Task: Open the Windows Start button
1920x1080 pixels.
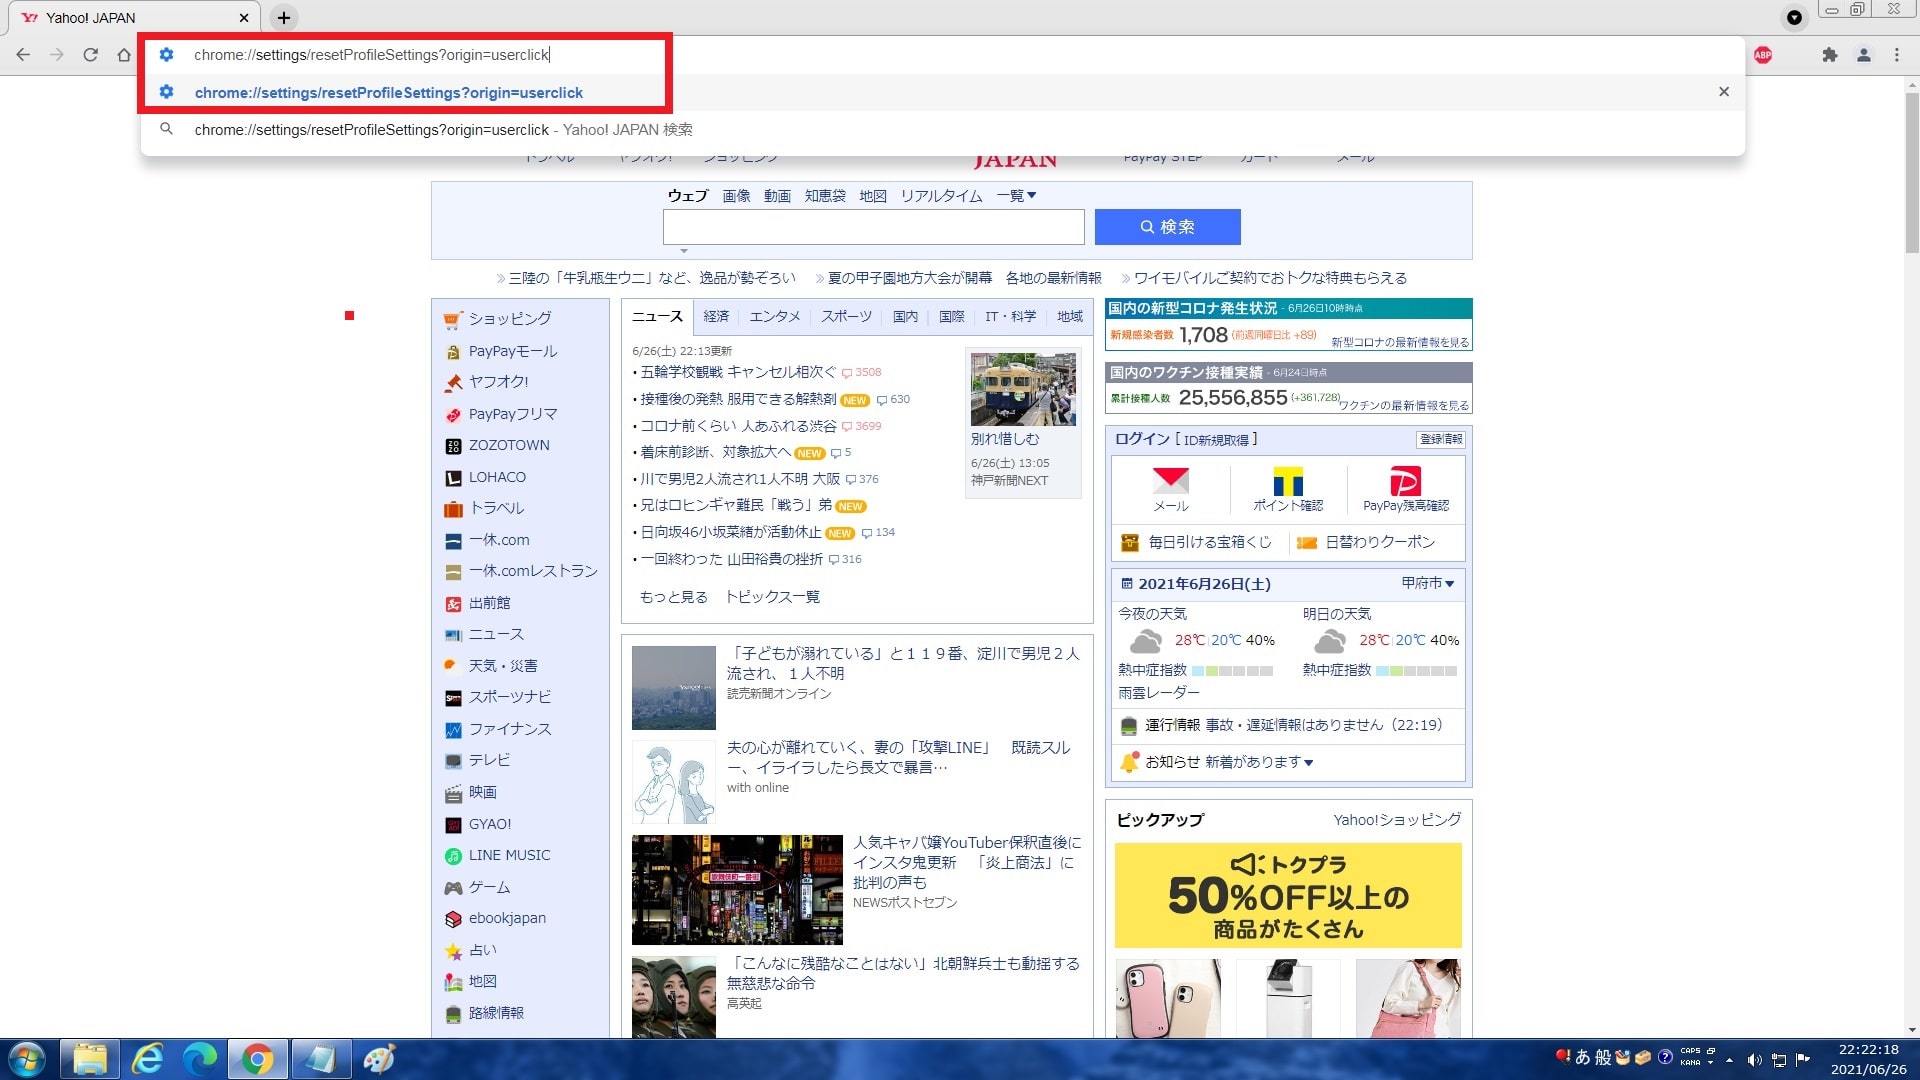Action: point(26,1060)
